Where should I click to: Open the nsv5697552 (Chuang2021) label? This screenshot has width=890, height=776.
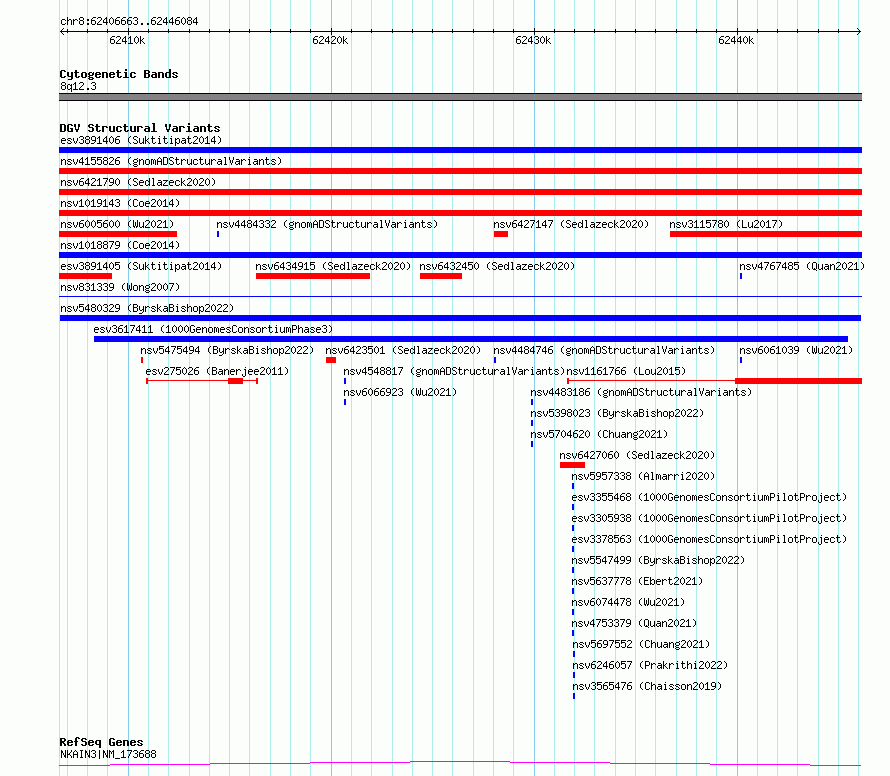[x=641, y=644]
